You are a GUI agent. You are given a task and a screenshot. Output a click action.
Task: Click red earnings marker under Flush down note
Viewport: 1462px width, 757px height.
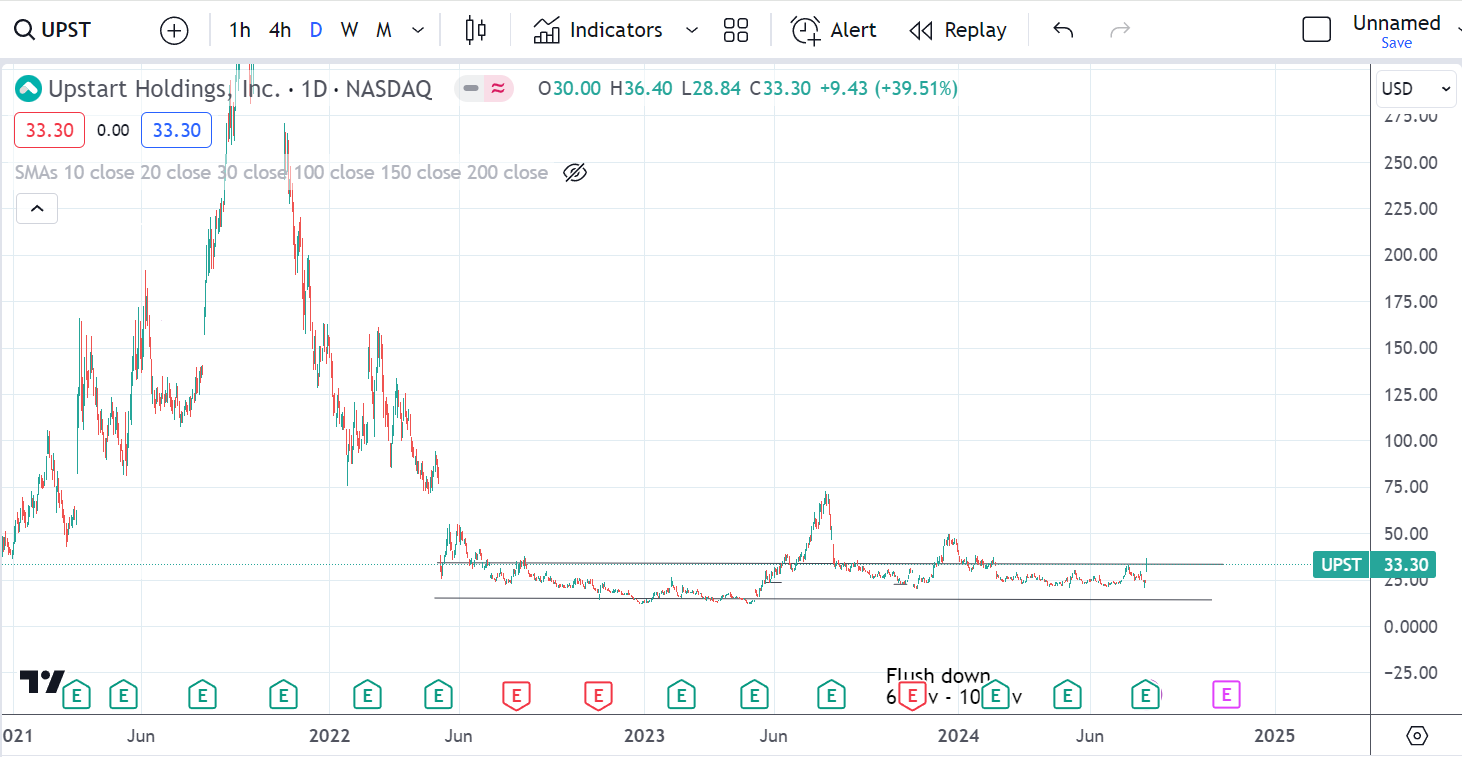pos(911,694)
